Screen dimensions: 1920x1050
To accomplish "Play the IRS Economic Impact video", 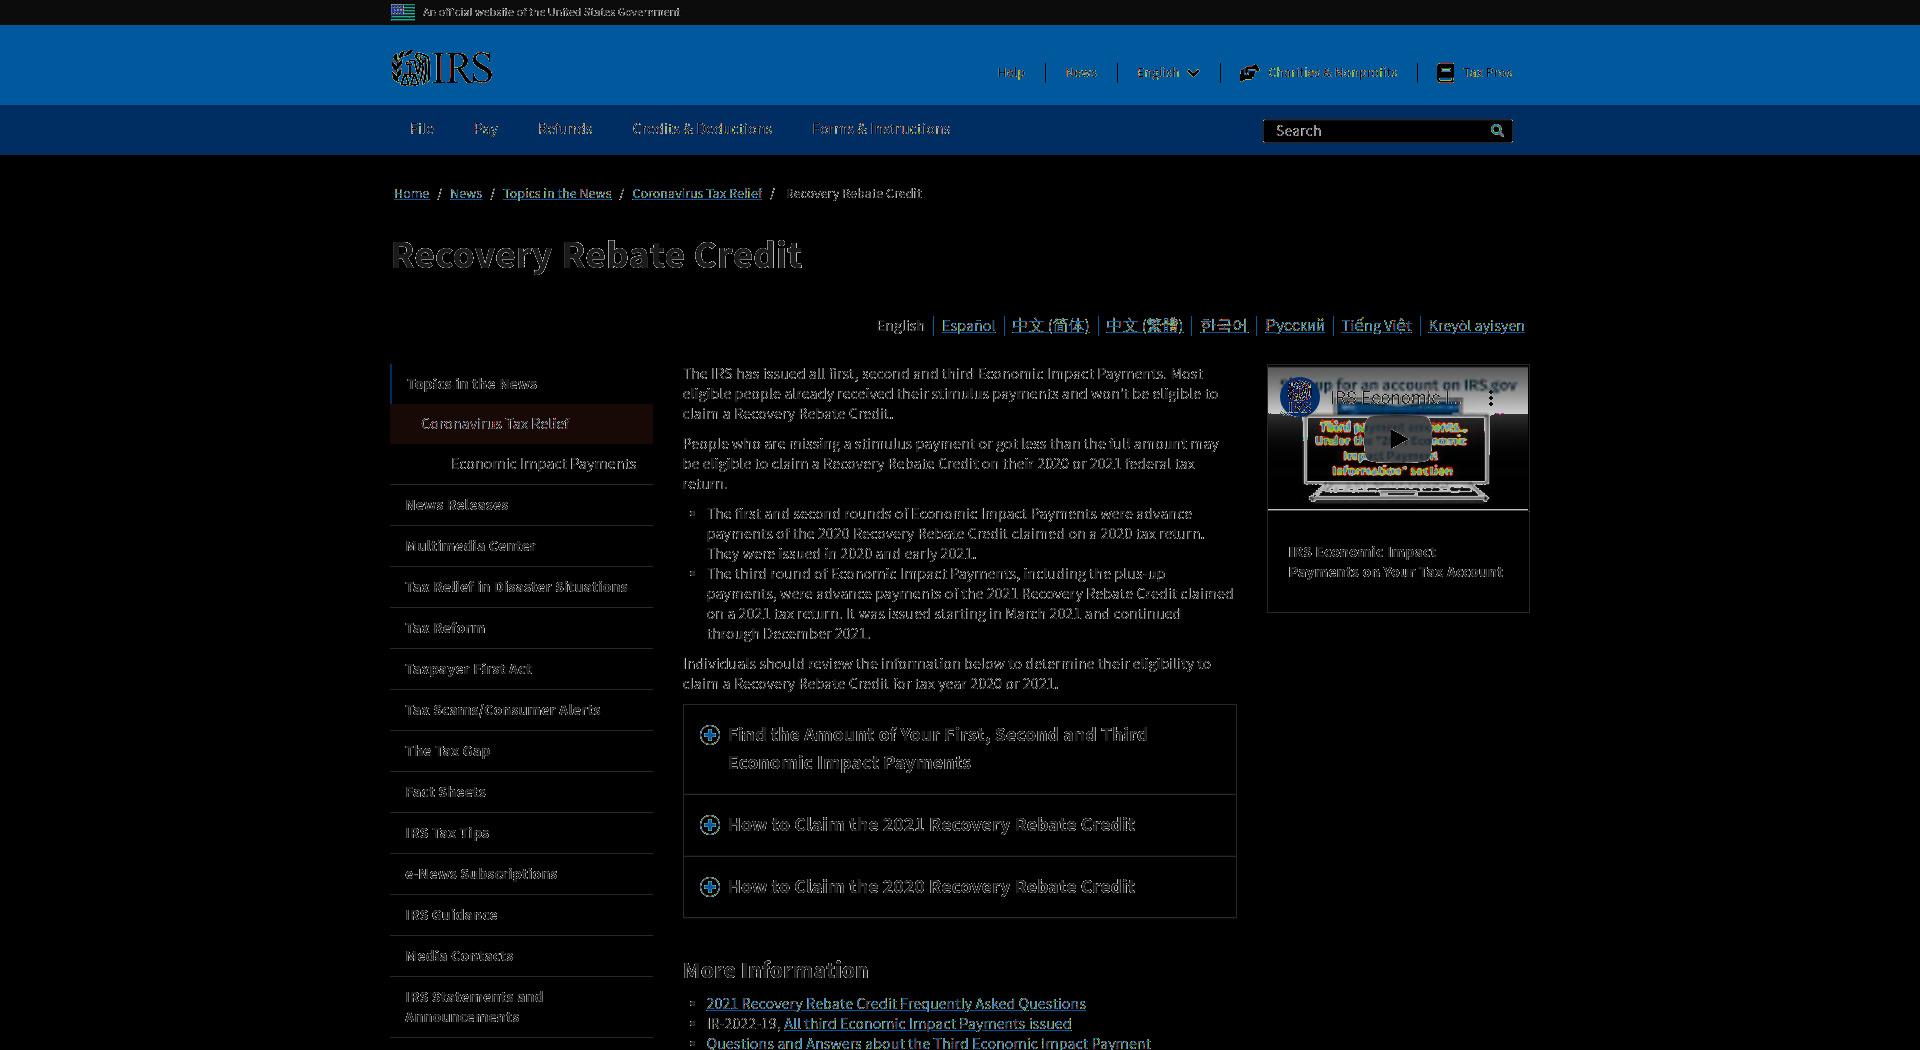I will pos(1398,439).
